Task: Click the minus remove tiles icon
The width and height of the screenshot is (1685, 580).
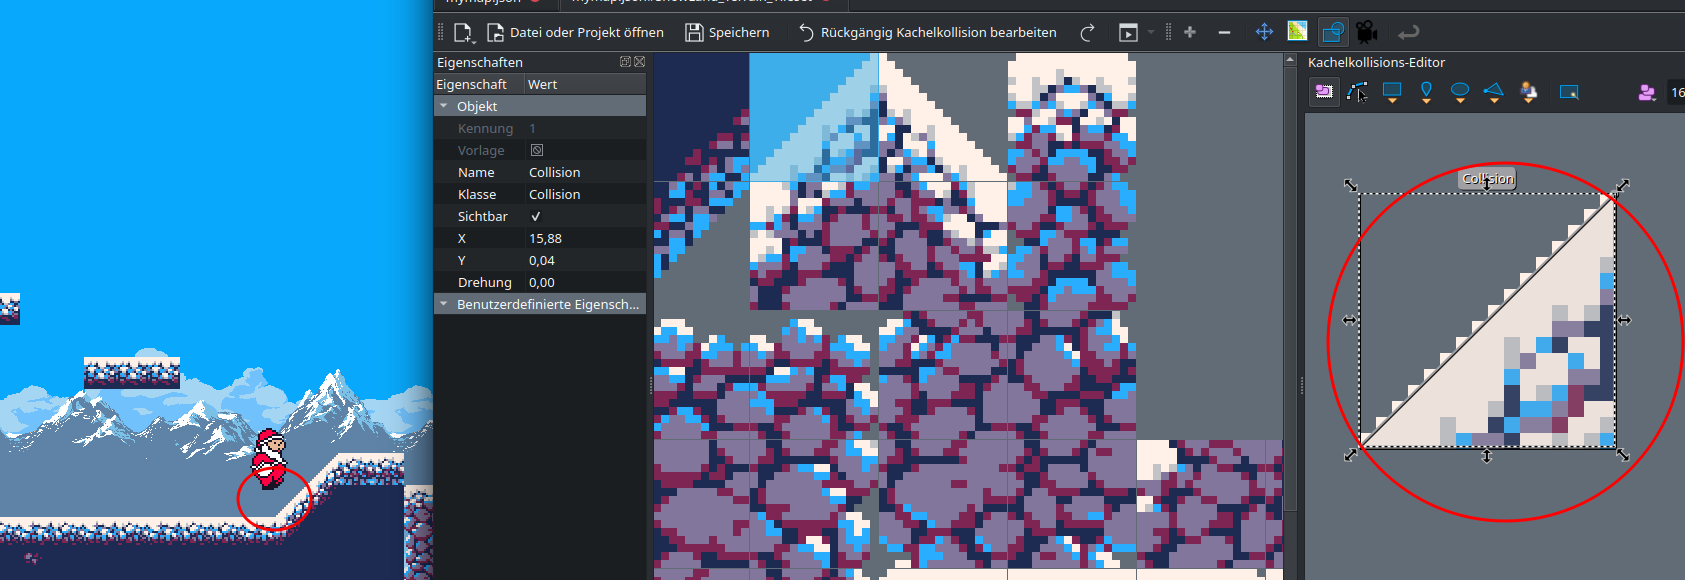Action: coord(1224,33)
